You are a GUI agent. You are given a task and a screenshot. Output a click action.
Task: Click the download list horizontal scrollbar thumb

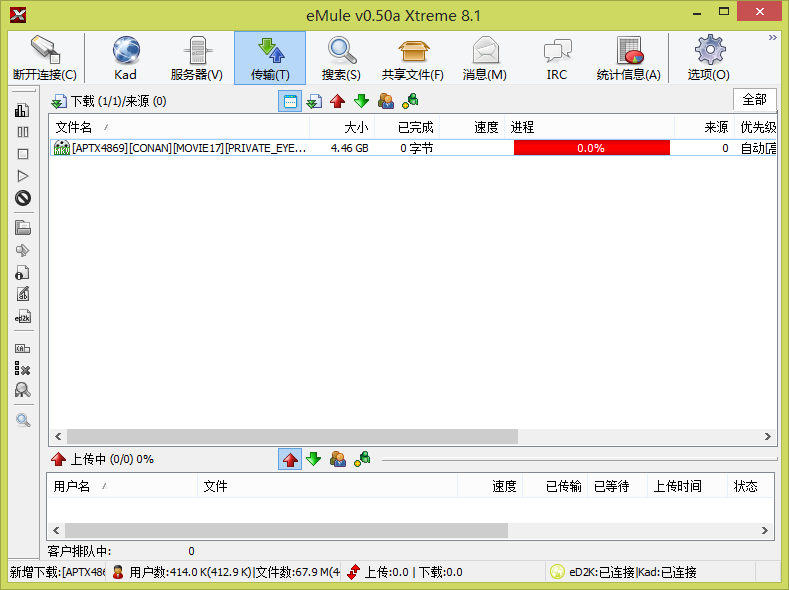292,436
